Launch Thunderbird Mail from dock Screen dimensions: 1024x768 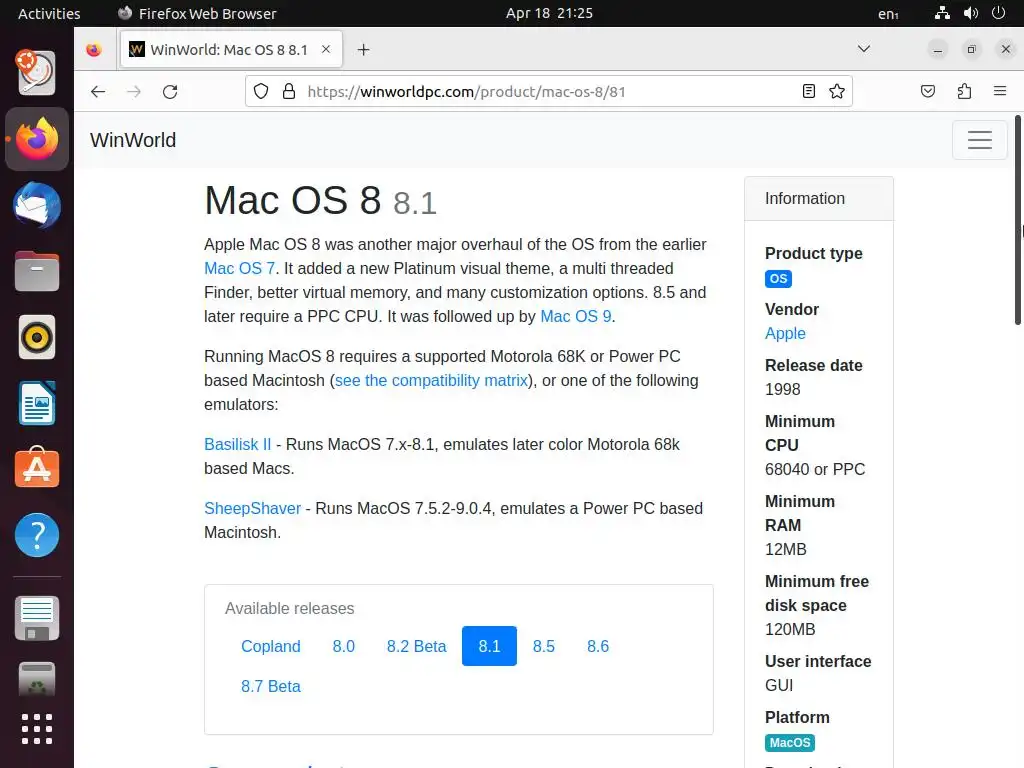pyautogui.click(x=37, y=205)
